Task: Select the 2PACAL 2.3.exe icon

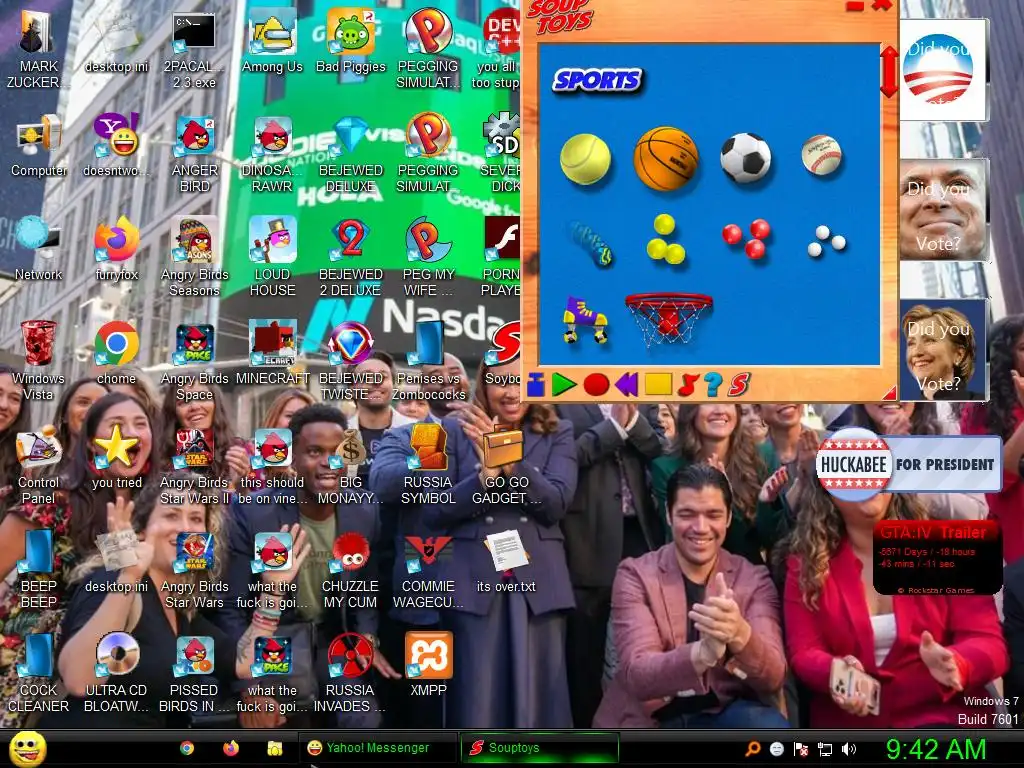Action: click(x=195, y=50)
